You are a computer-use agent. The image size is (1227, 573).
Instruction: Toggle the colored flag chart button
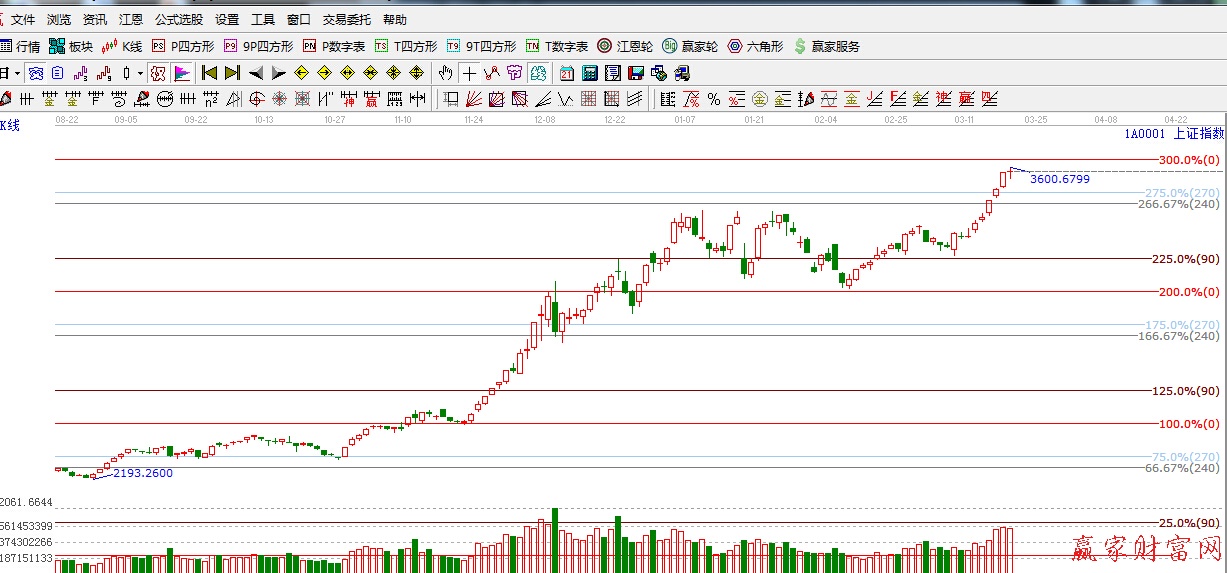click(182, 73)
